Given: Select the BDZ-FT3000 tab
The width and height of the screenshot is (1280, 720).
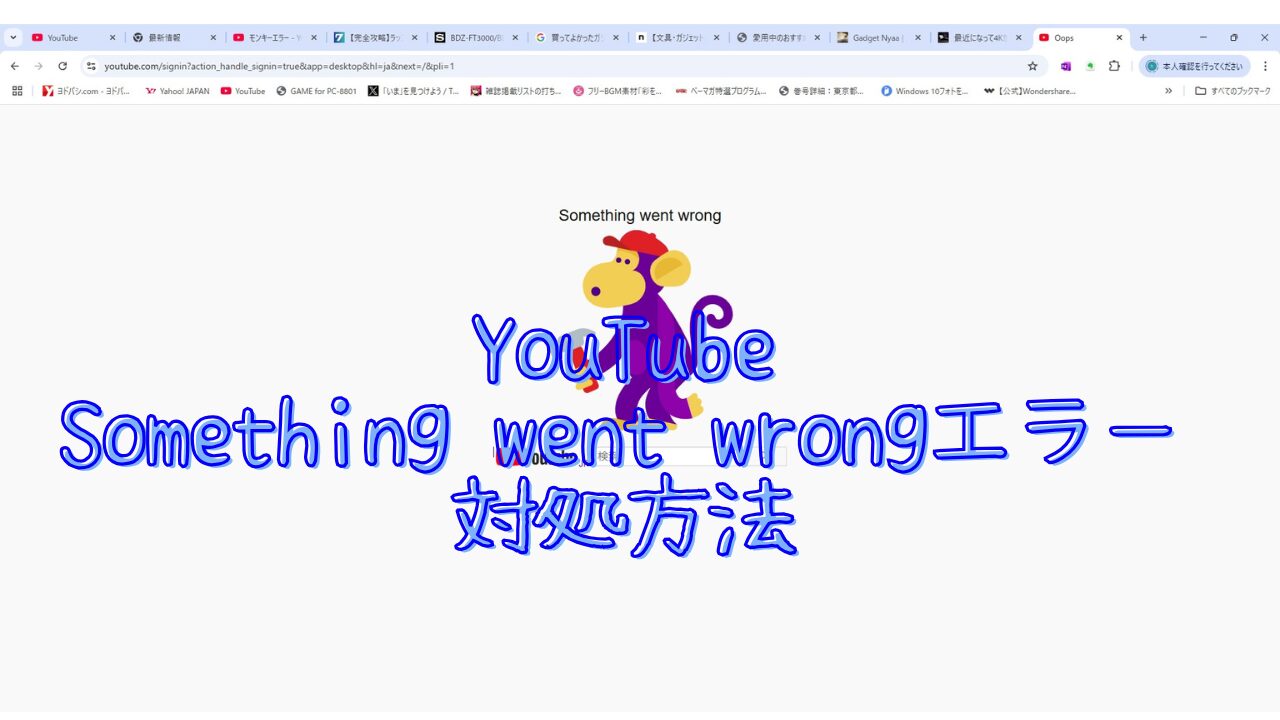Looking at the screenshot, I should (x=470, y=37).
